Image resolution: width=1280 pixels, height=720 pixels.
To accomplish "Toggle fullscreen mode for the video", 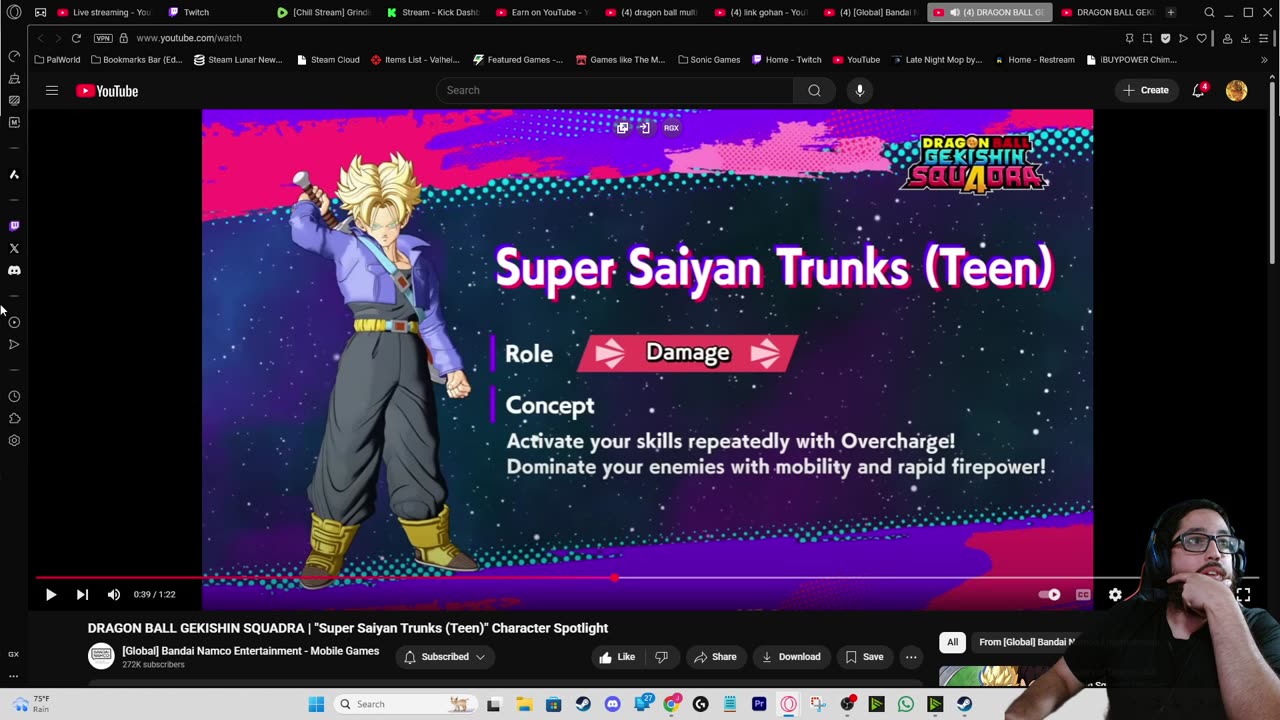I will click(1243, 594).
